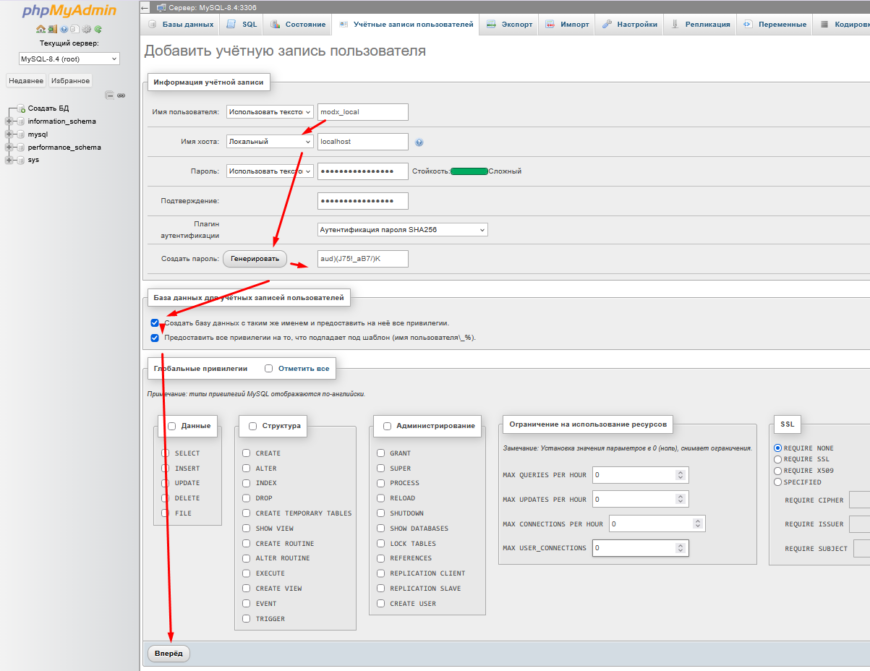The image size is (870, 671).
Task: Click the host name help icon
Action: 419,142
